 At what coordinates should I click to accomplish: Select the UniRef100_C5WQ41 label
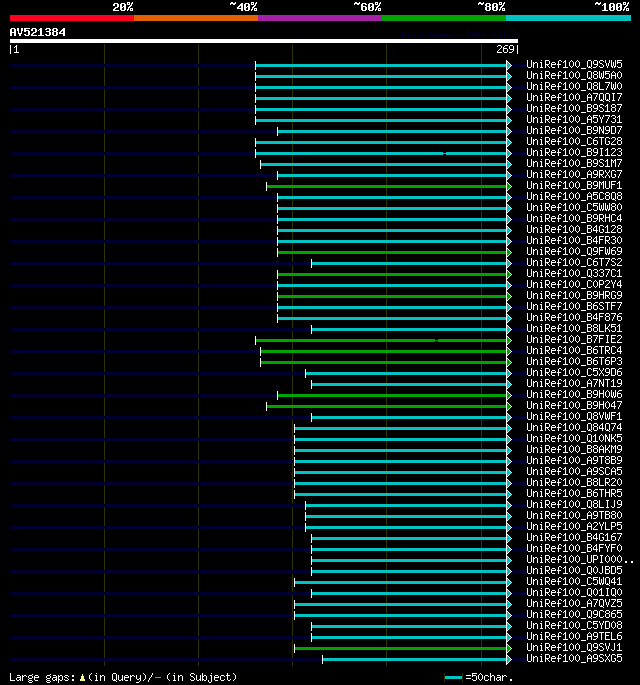pyautogui.click(x=574, y=581)
